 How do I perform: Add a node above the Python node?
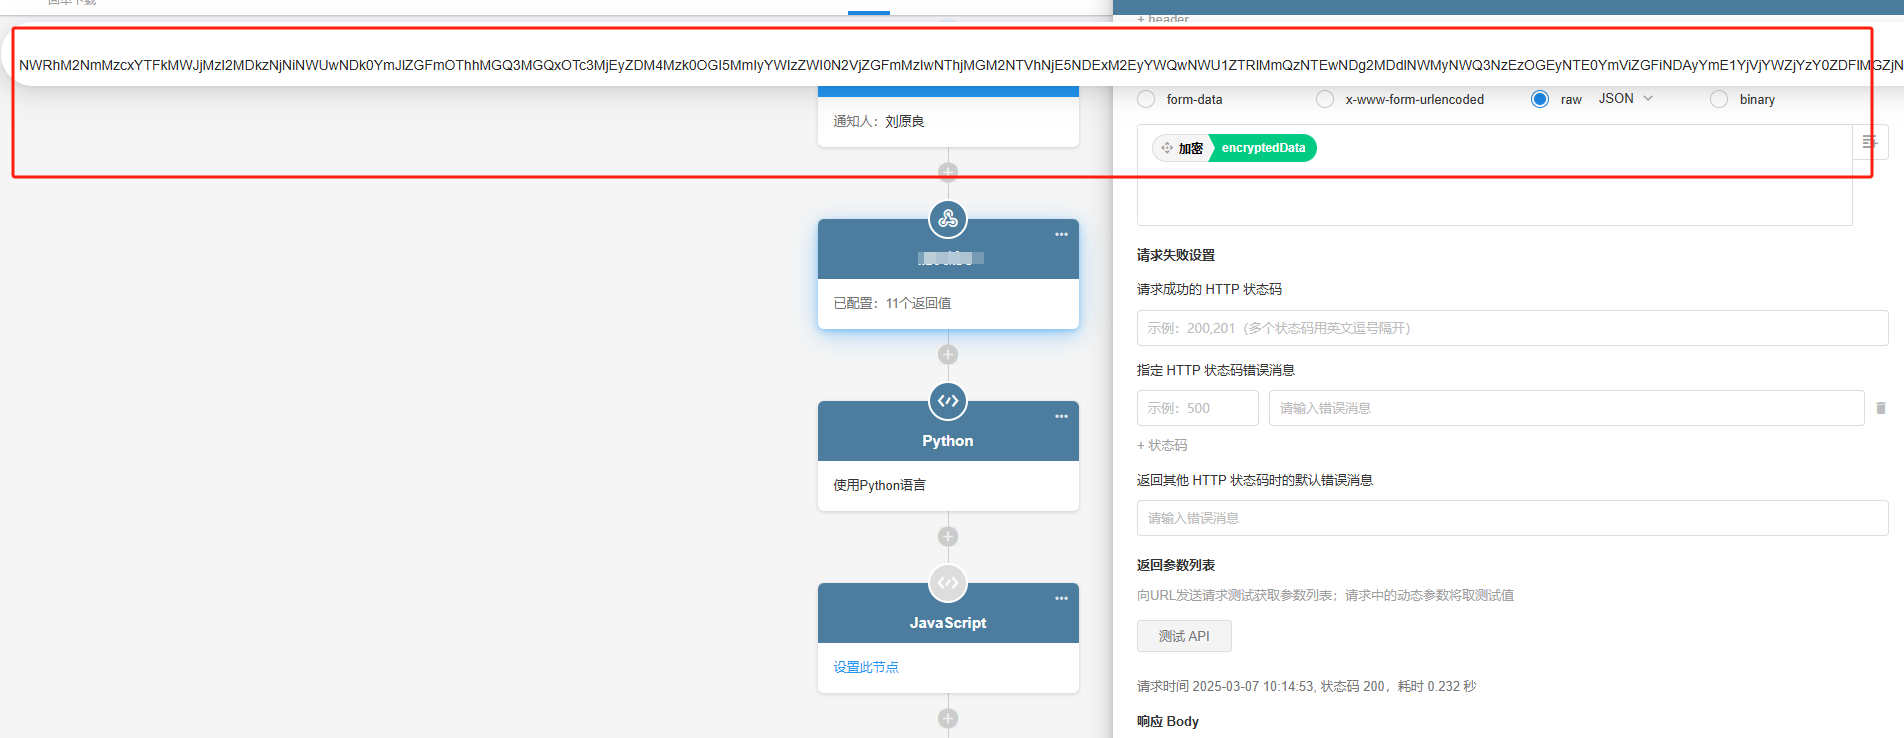948,355
